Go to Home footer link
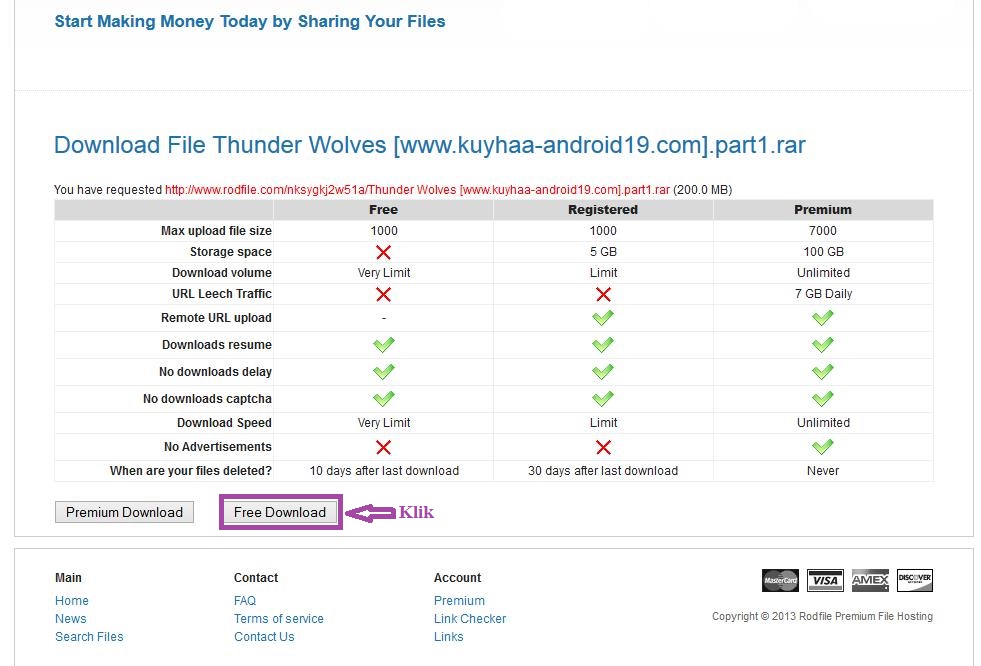Viewport: 981px width, 666px height. (72, 600)
